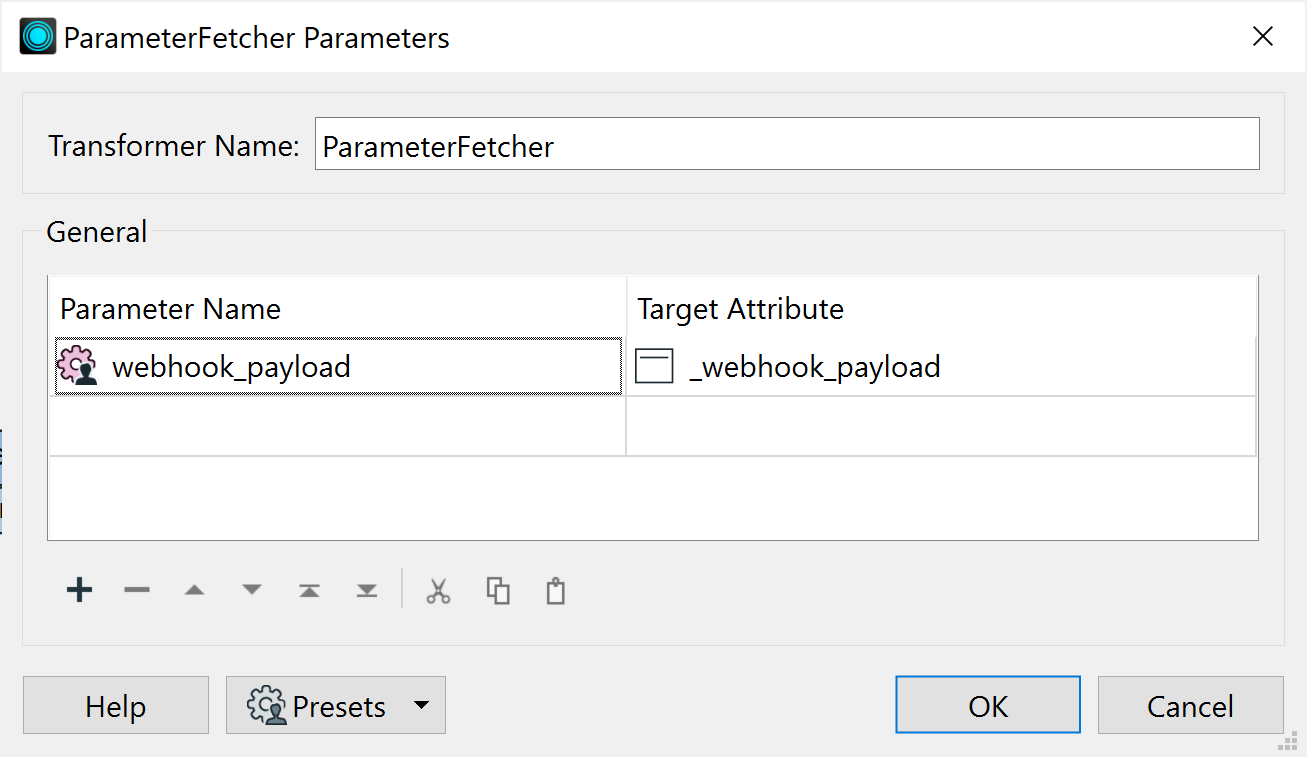Click the Transformer Name input field
The height and width of the screenshot is (757, 1307).
tap(787, 144)
